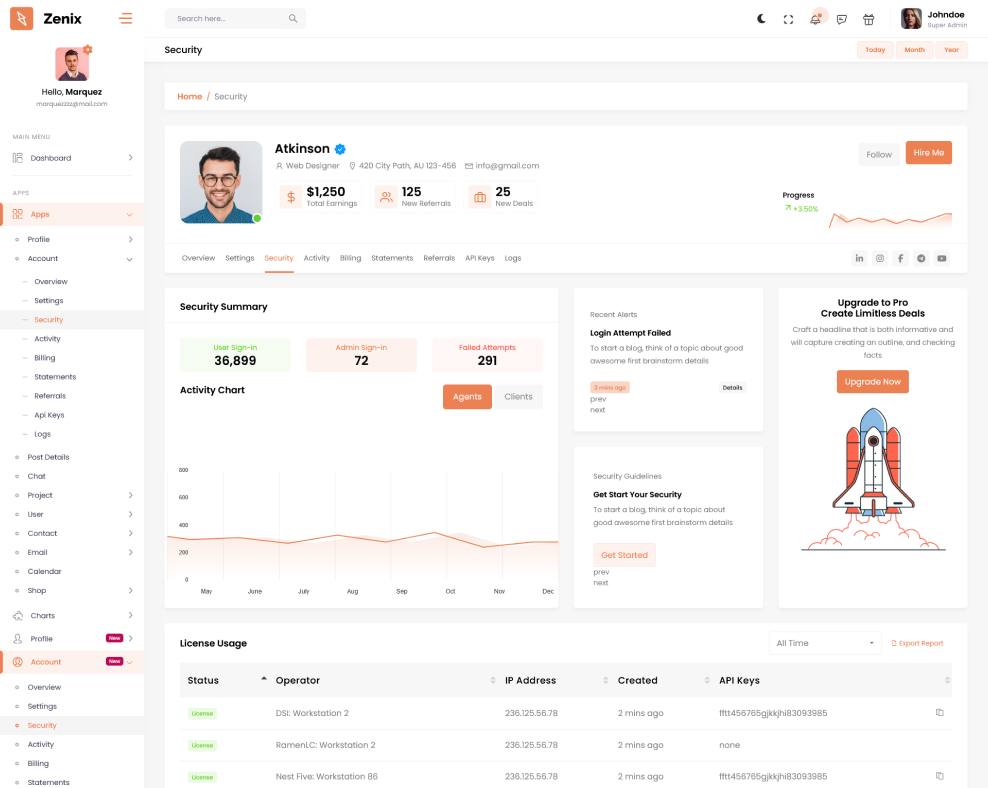Viewport: 988px width, 788px height.
Task: Click the Upgrade Now button
Action: 872,382
